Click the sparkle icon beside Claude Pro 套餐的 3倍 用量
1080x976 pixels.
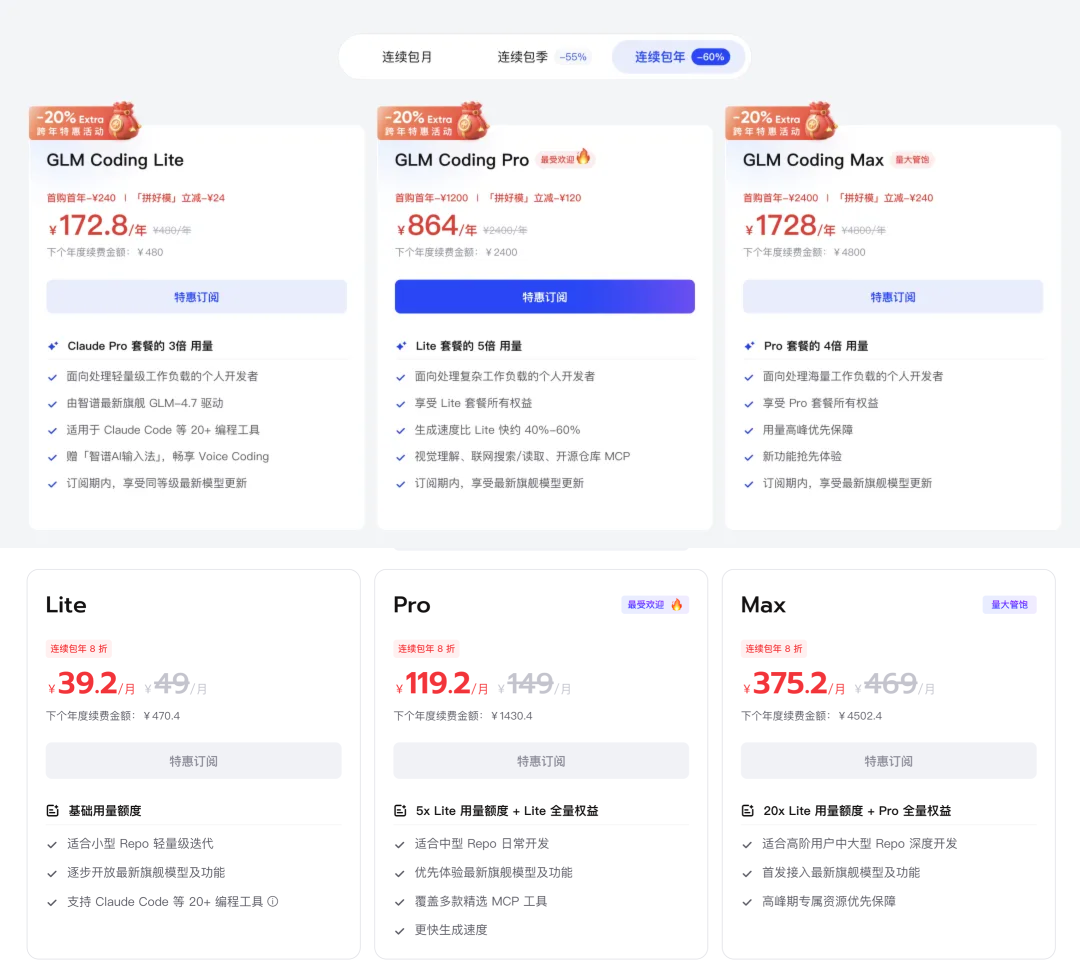(x=53, y=346)
